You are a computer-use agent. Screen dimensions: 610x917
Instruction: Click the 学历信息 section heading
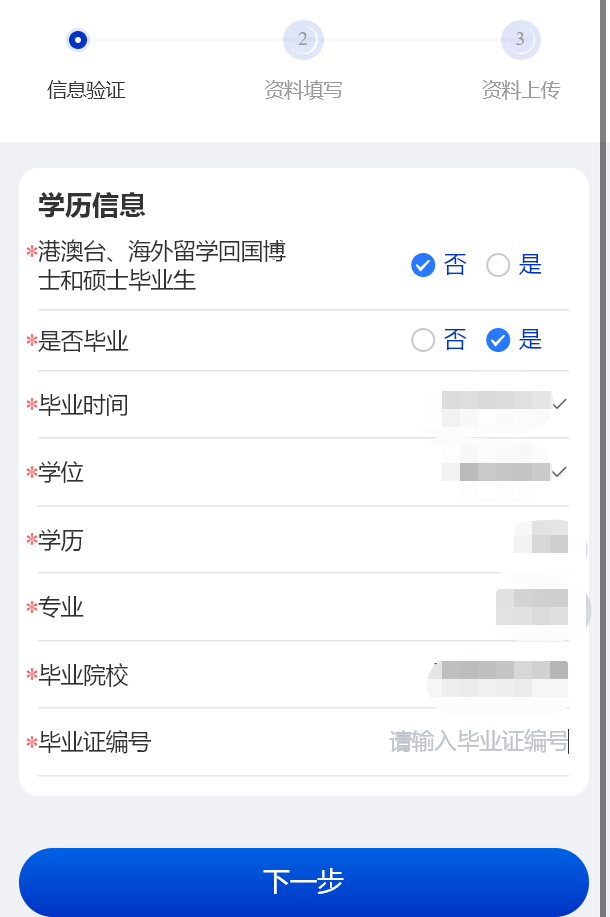point(92,205)
